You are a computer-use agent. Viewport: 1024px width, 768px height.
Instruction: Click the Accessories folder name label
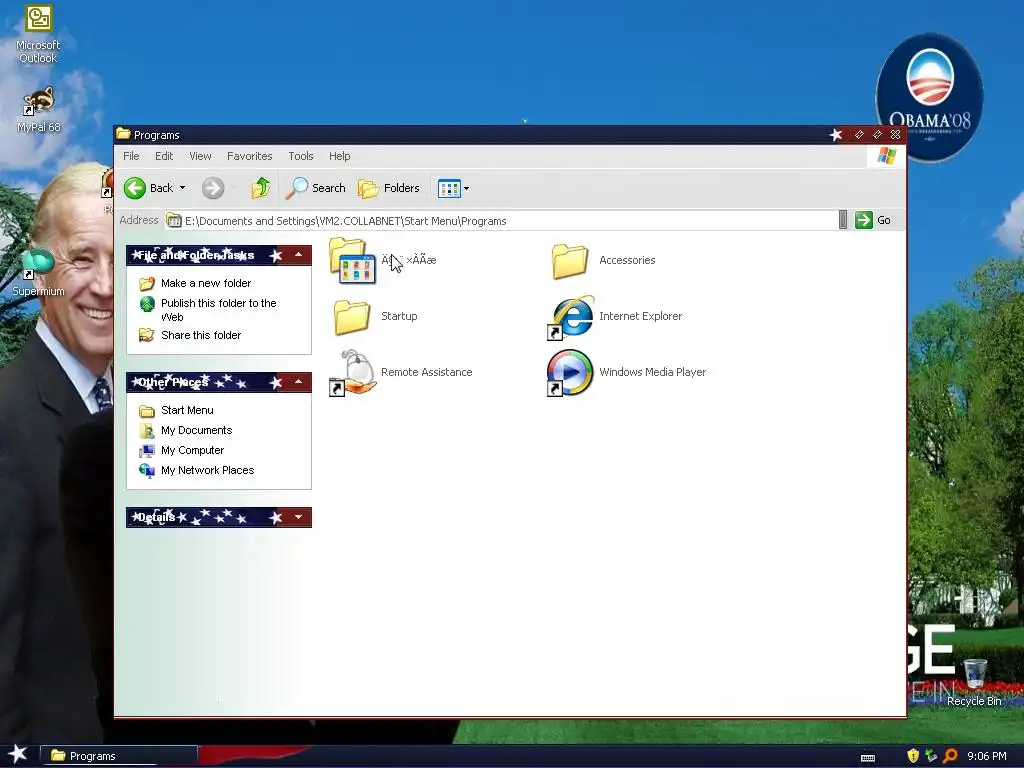point(627,260)
